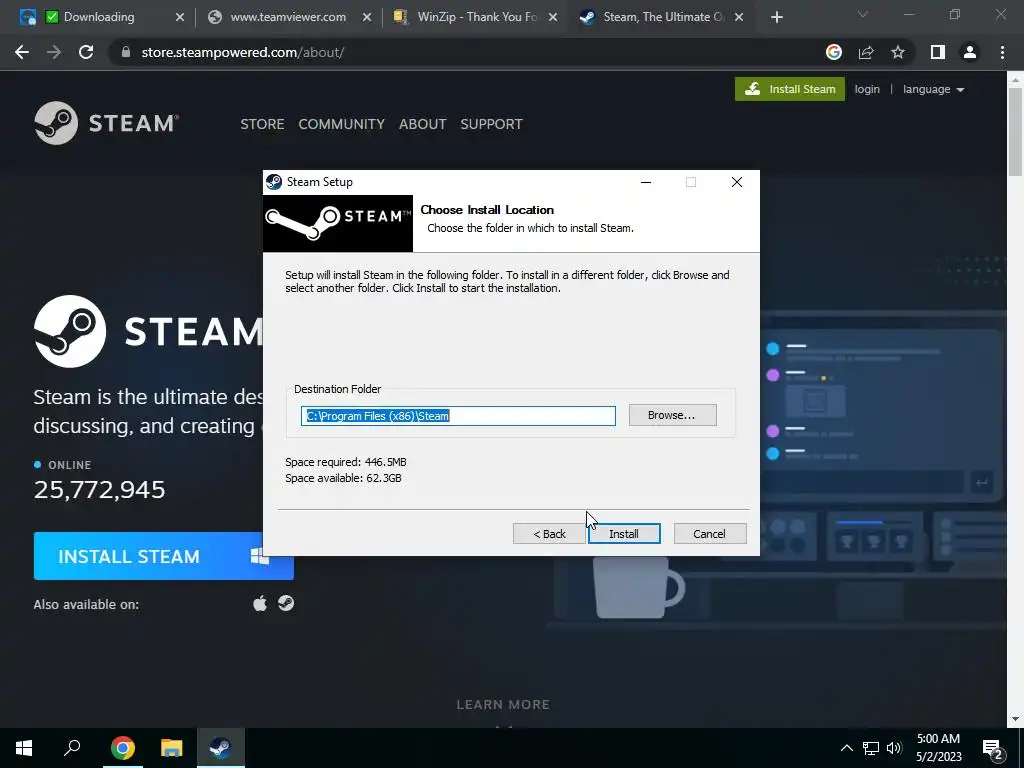Viewport: 1024px width, 768px height.
Task: Reload the Steam page
Action: (86, 52)
